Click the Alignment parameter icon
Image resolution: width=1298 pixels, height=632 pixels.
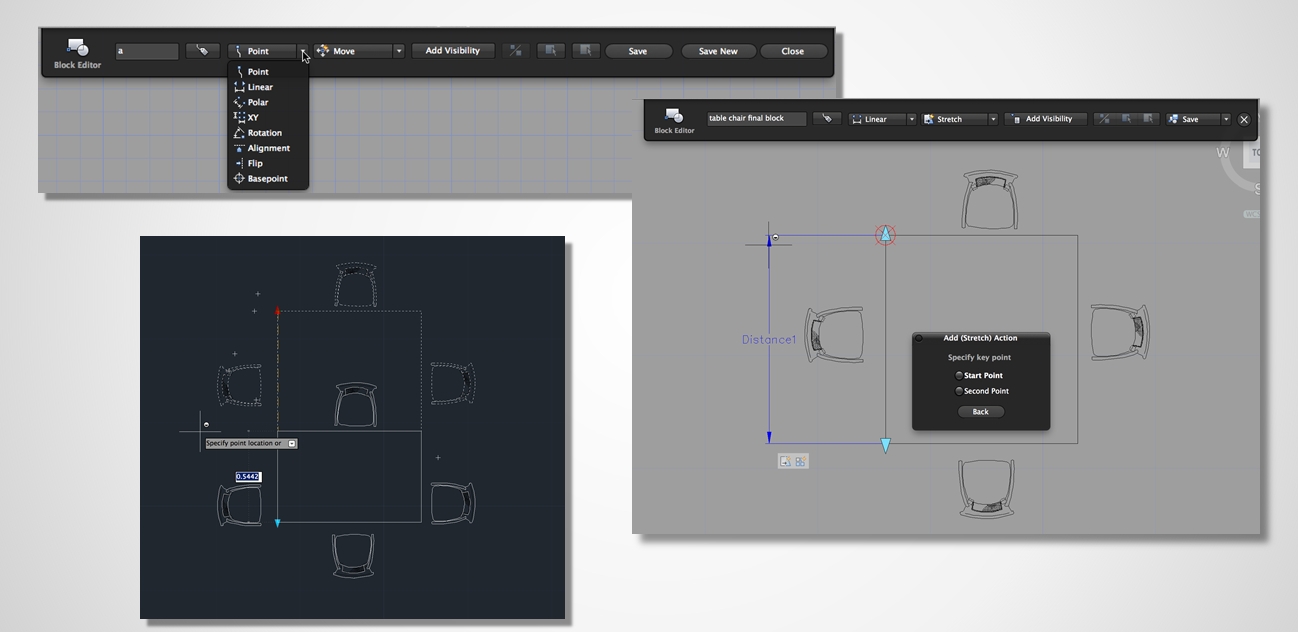tap(239, 148)
